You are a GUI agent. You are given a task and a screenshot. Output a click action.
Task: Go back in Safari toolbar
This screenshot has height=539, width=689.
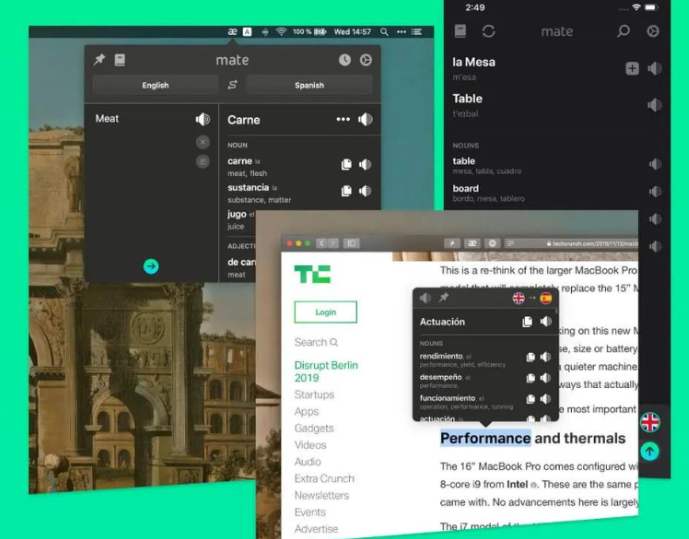pyautogui.click(x=322, y=243)
